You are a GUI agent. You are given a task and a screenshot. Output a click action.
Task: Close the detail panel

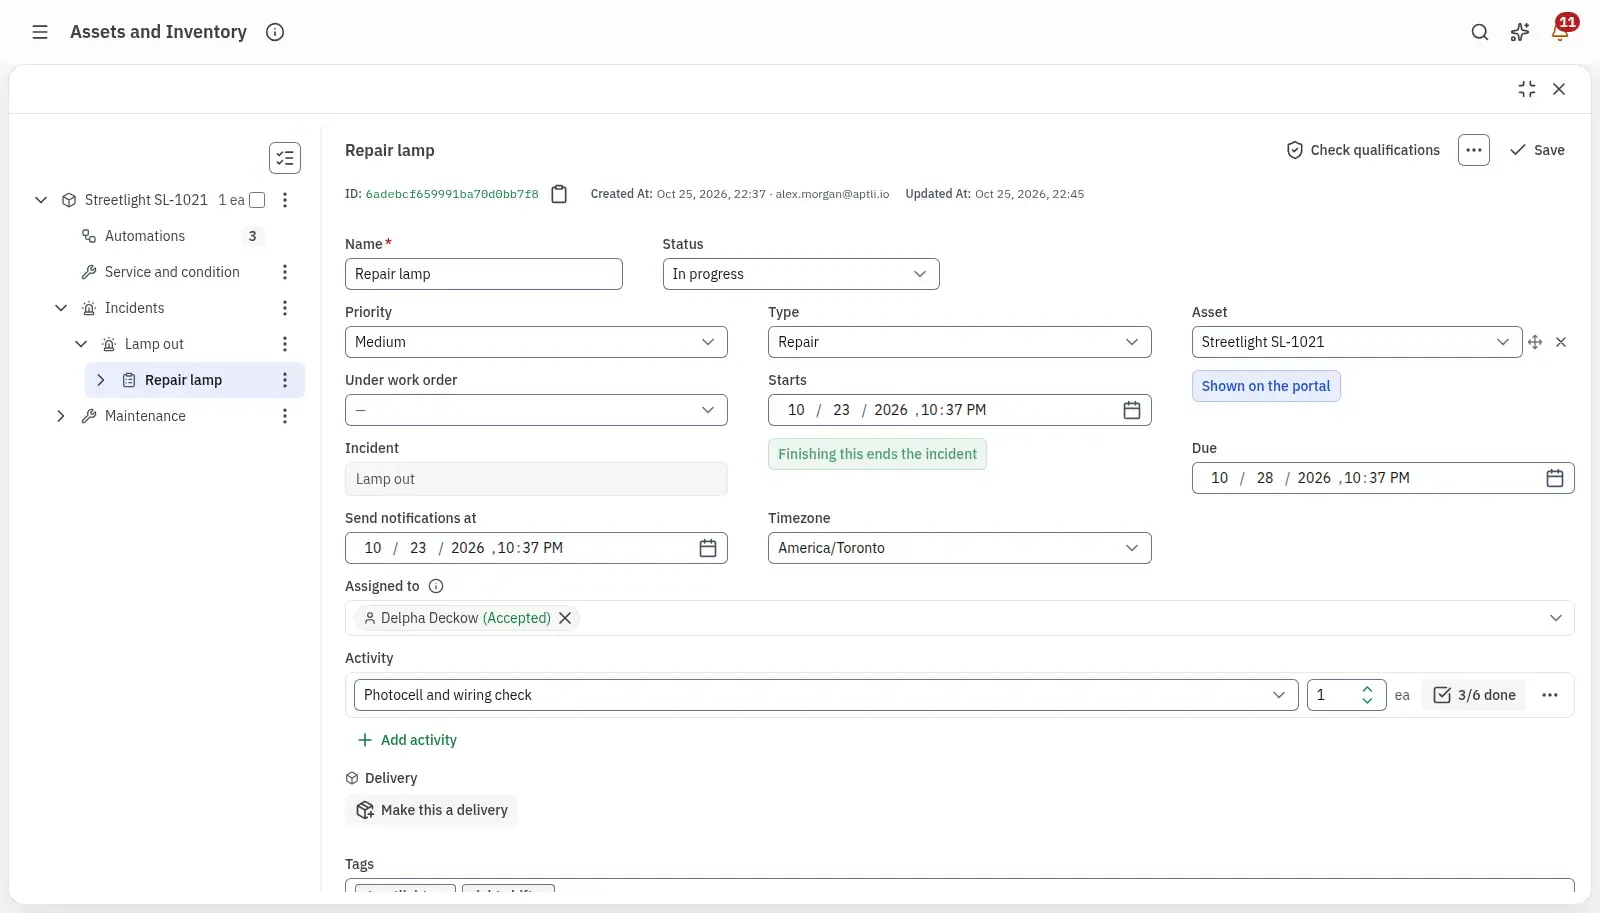(x=1559, y=89)
